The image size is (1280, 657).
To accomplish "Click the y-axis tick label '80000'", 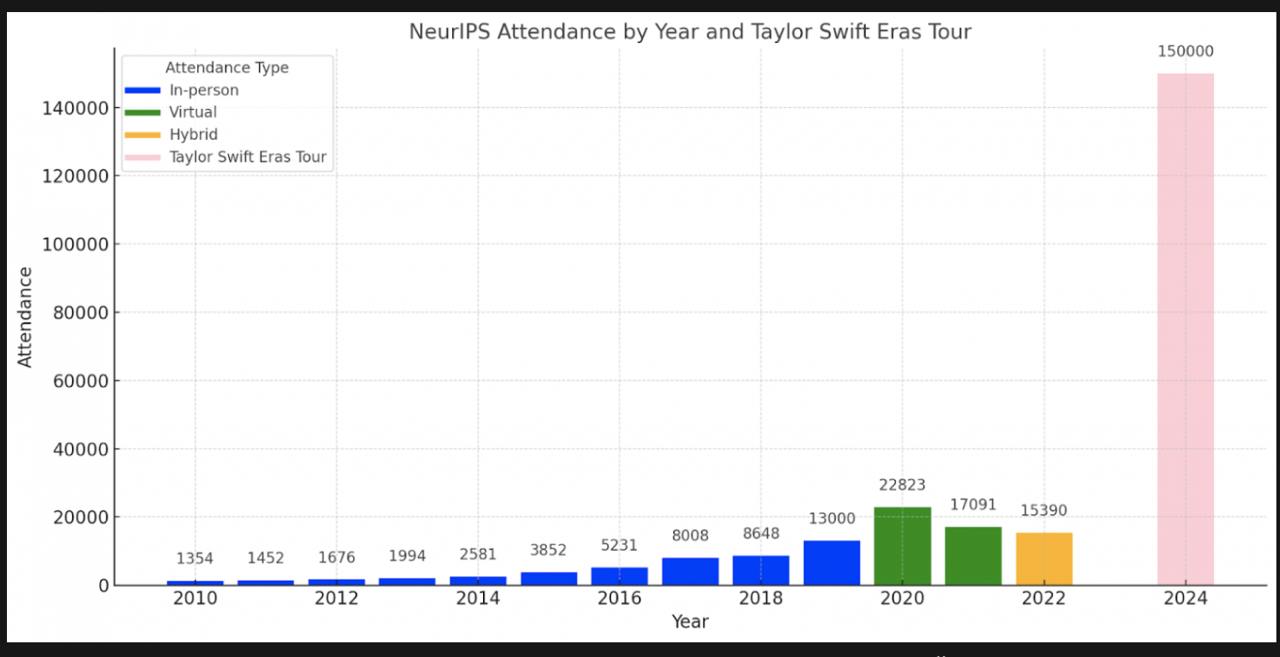I will [81, 312].
